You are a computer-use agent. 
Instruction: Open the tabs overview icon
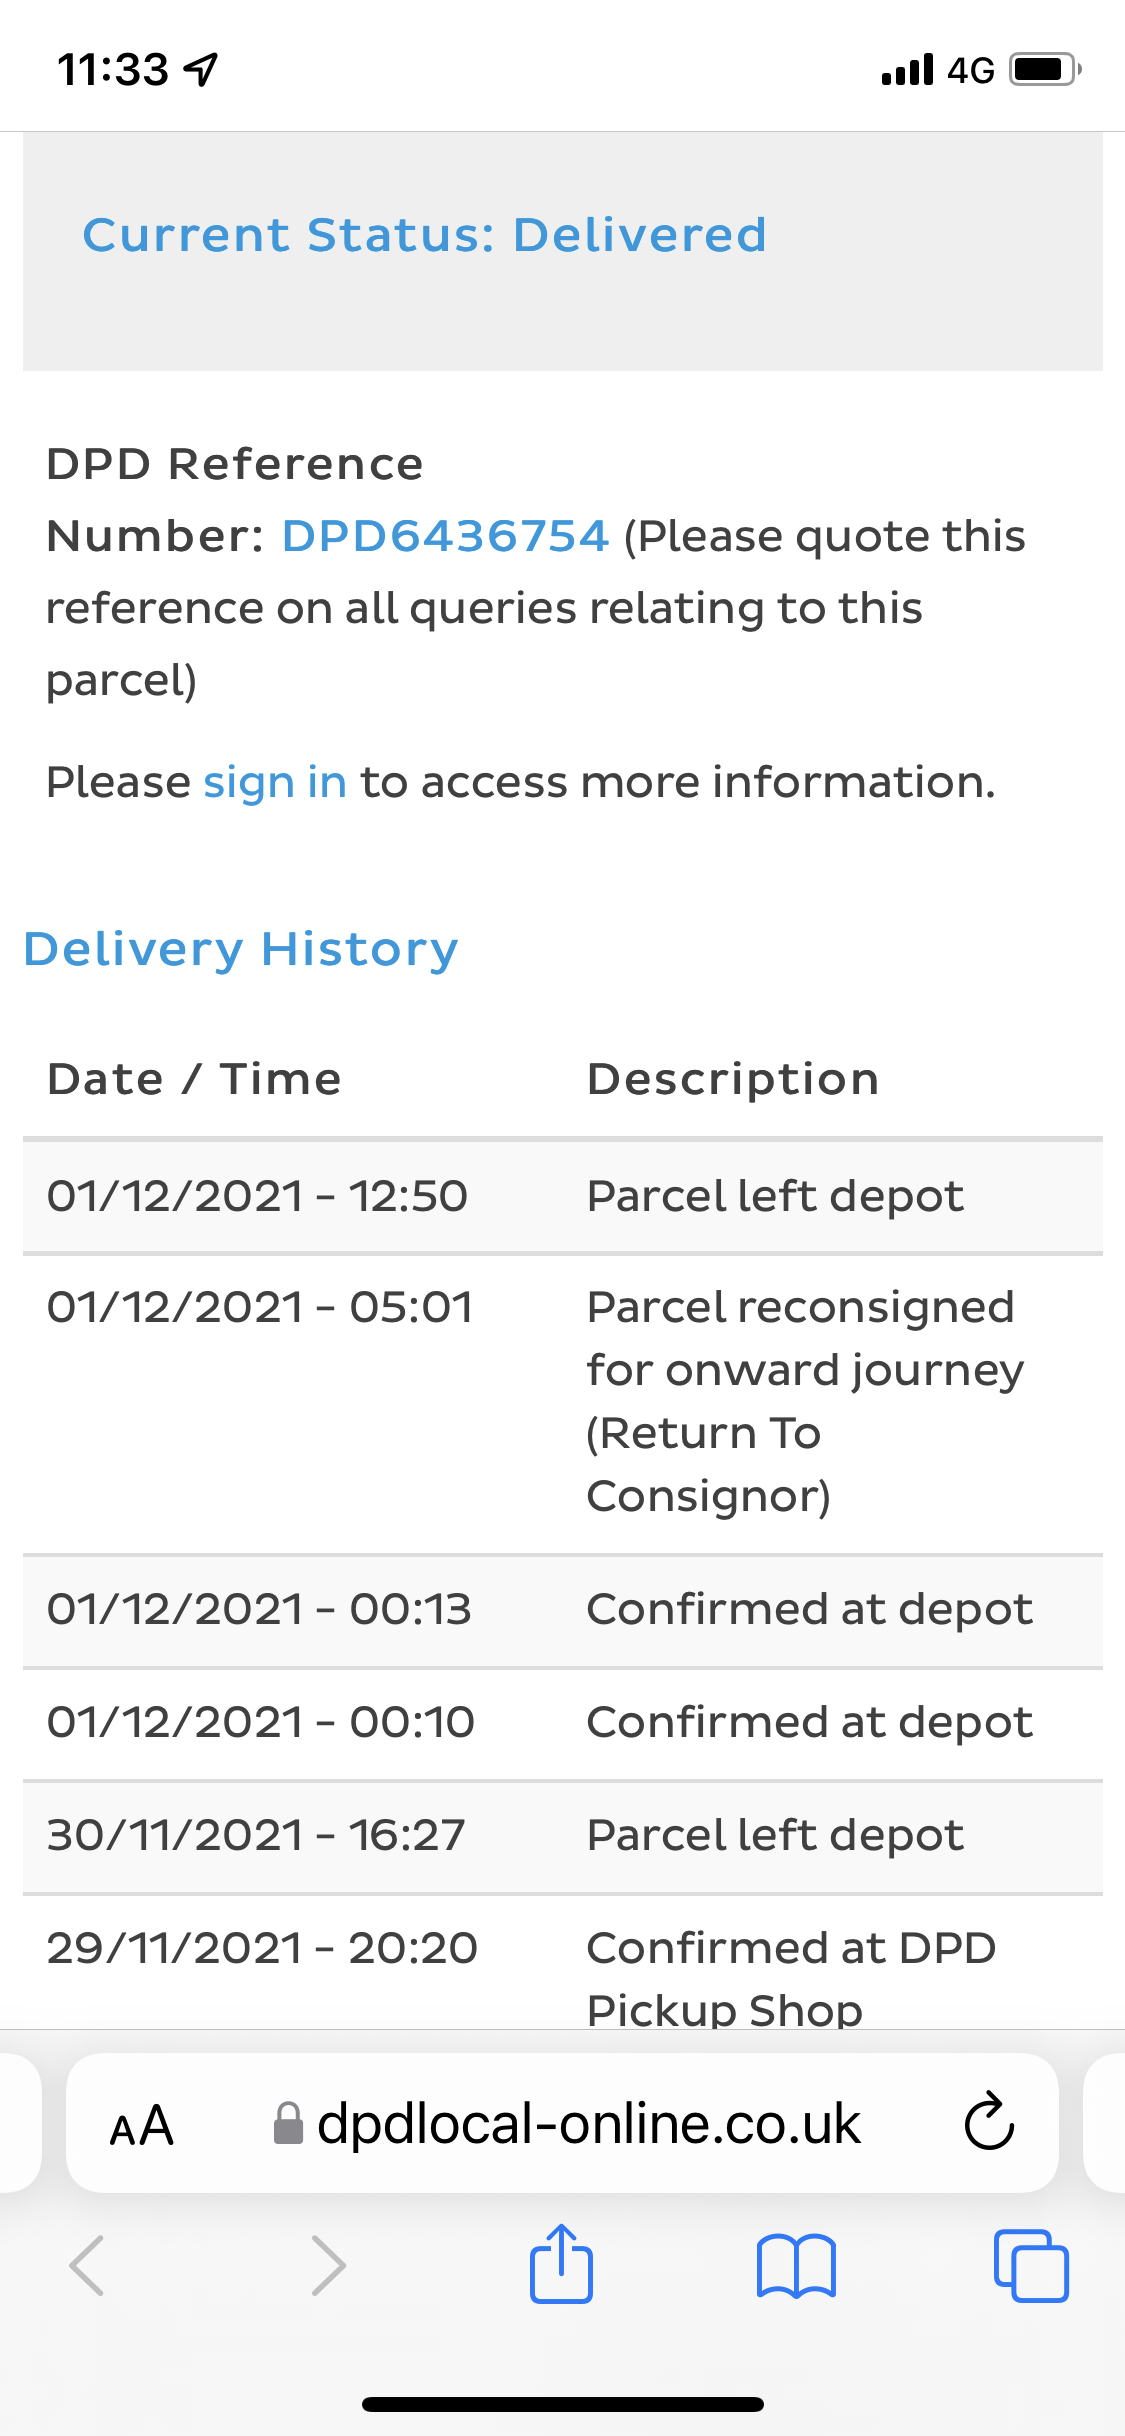[1031, 2266]
